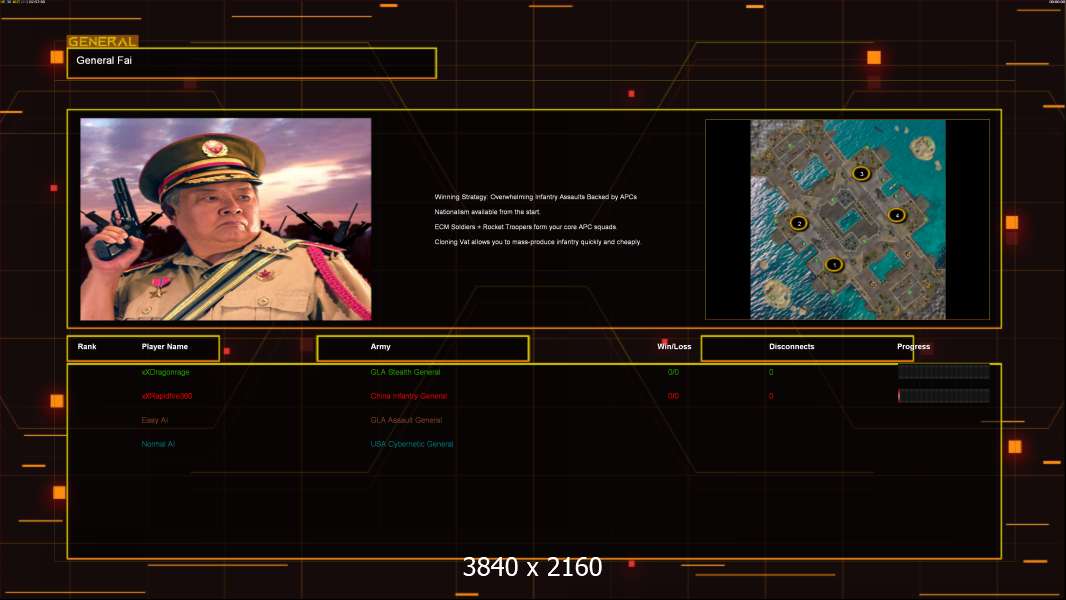
Task: Select player xXRapidfire360 in the list
Action: 166,396
